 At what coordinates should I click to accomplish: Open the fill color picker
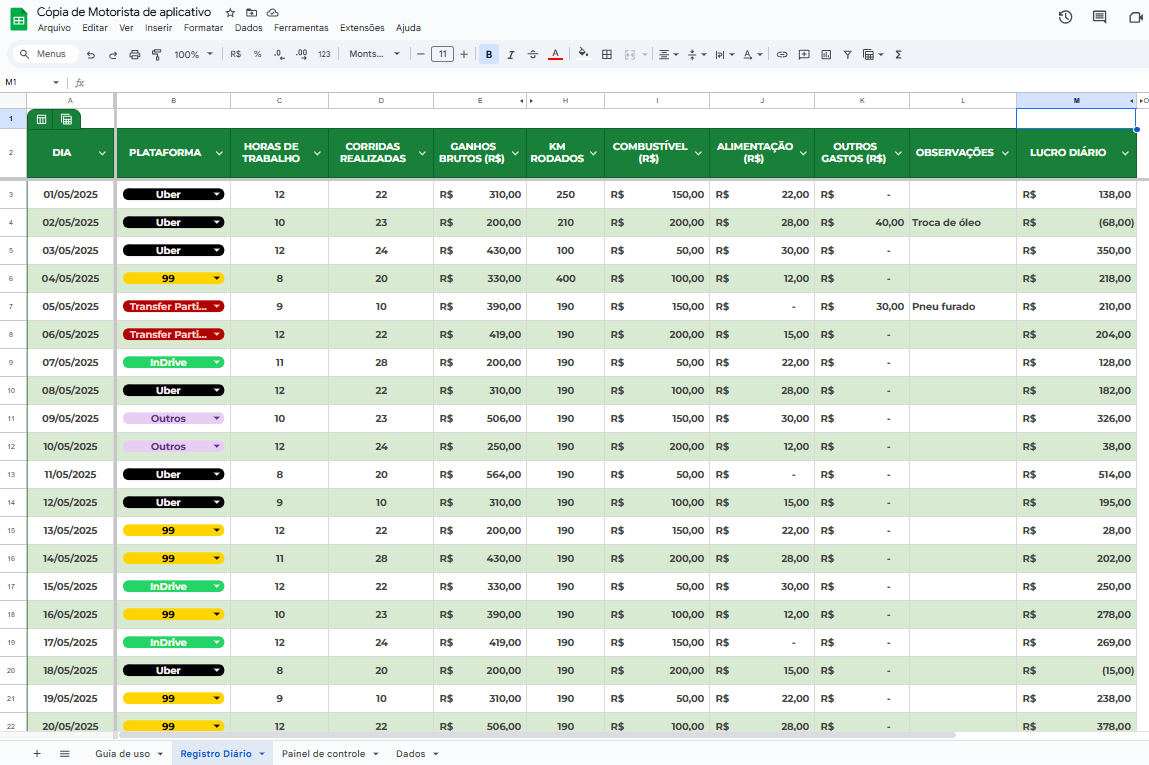584,54
